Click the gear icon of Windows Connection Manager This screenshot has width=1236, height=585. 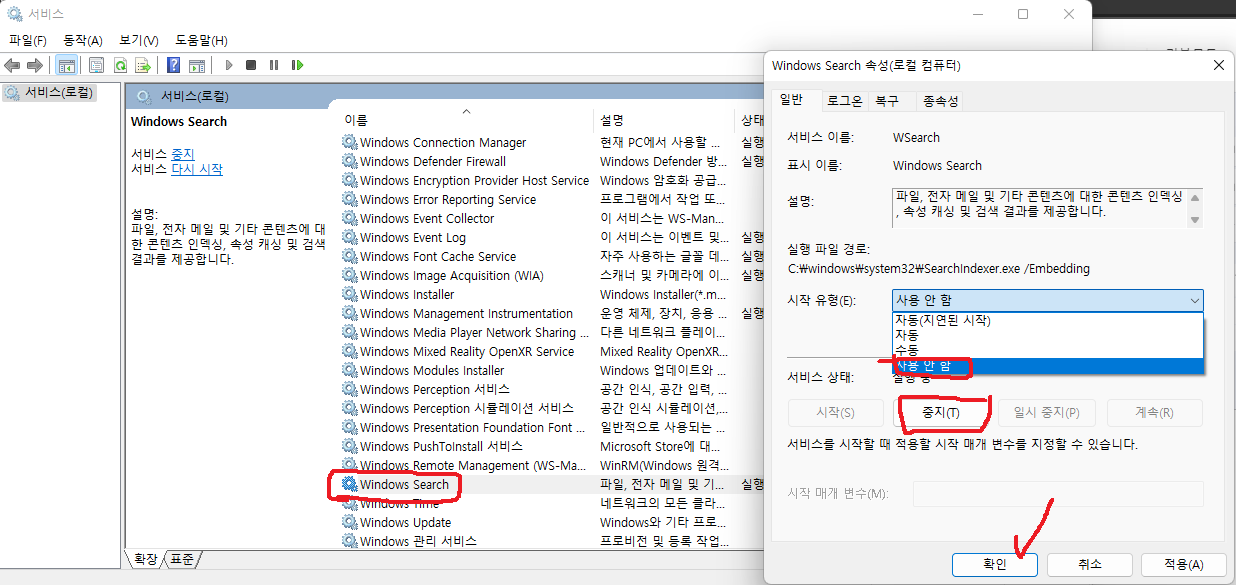tap(350, 142)
